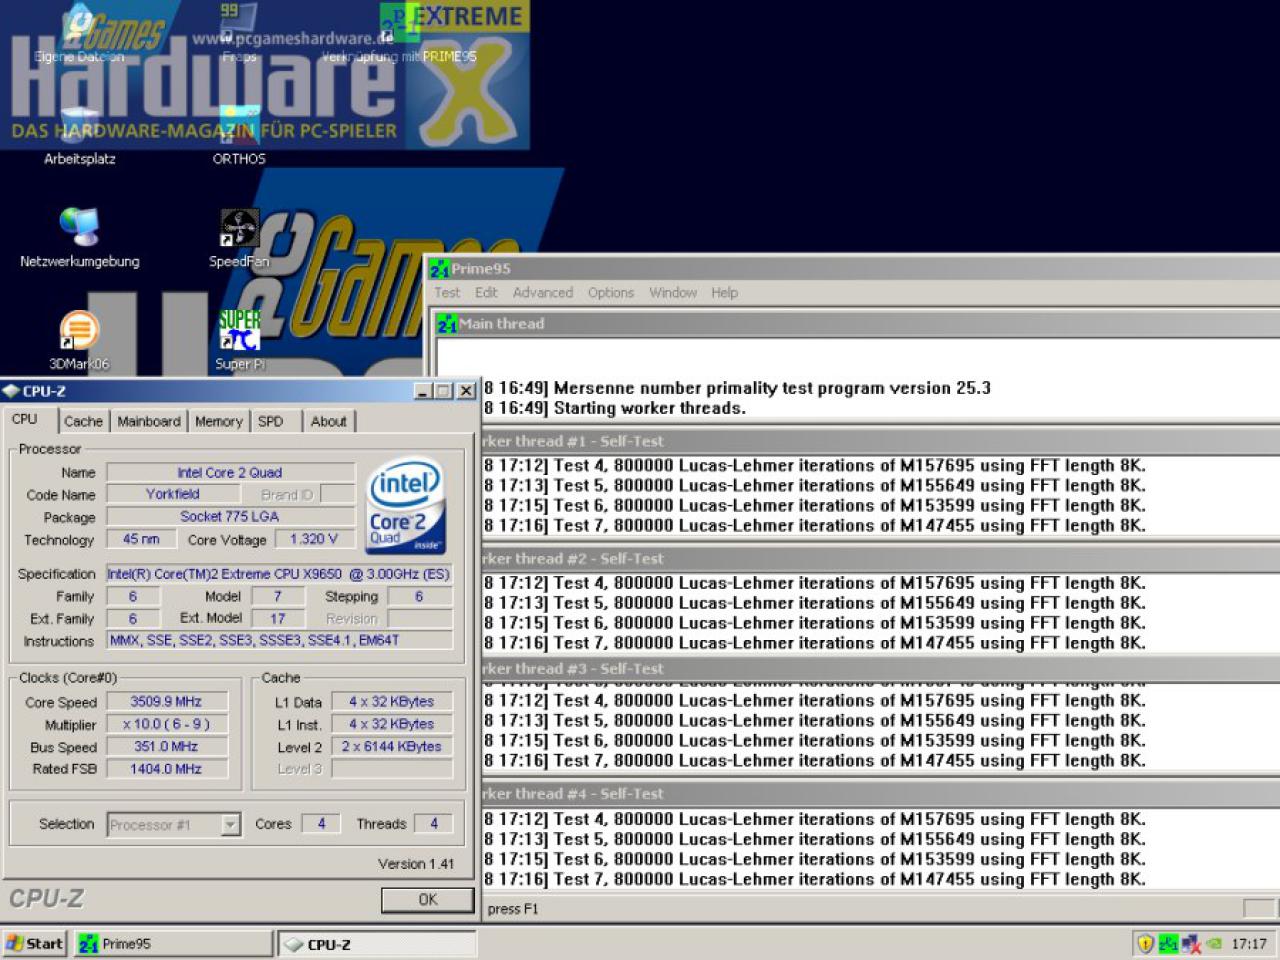Open the Test menu in Prime95
This screenshot has height=960, width=1280.
[x=447, y=293]
